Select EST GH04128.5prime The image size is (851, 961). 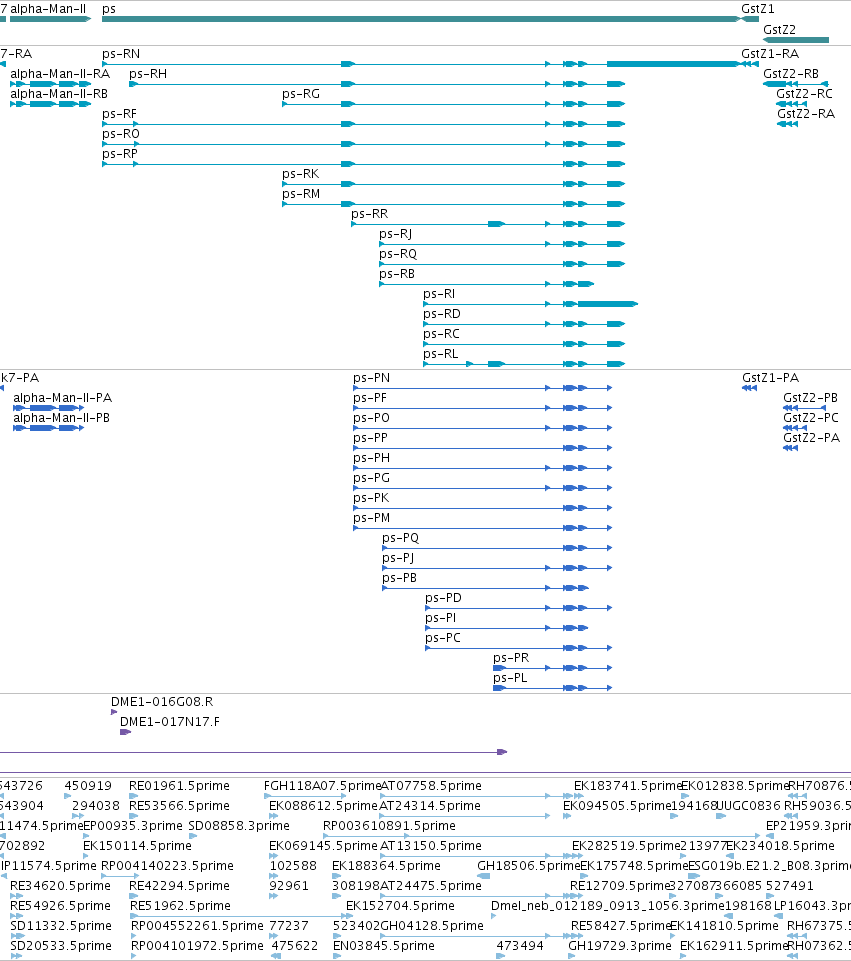[x=482, y=936]
